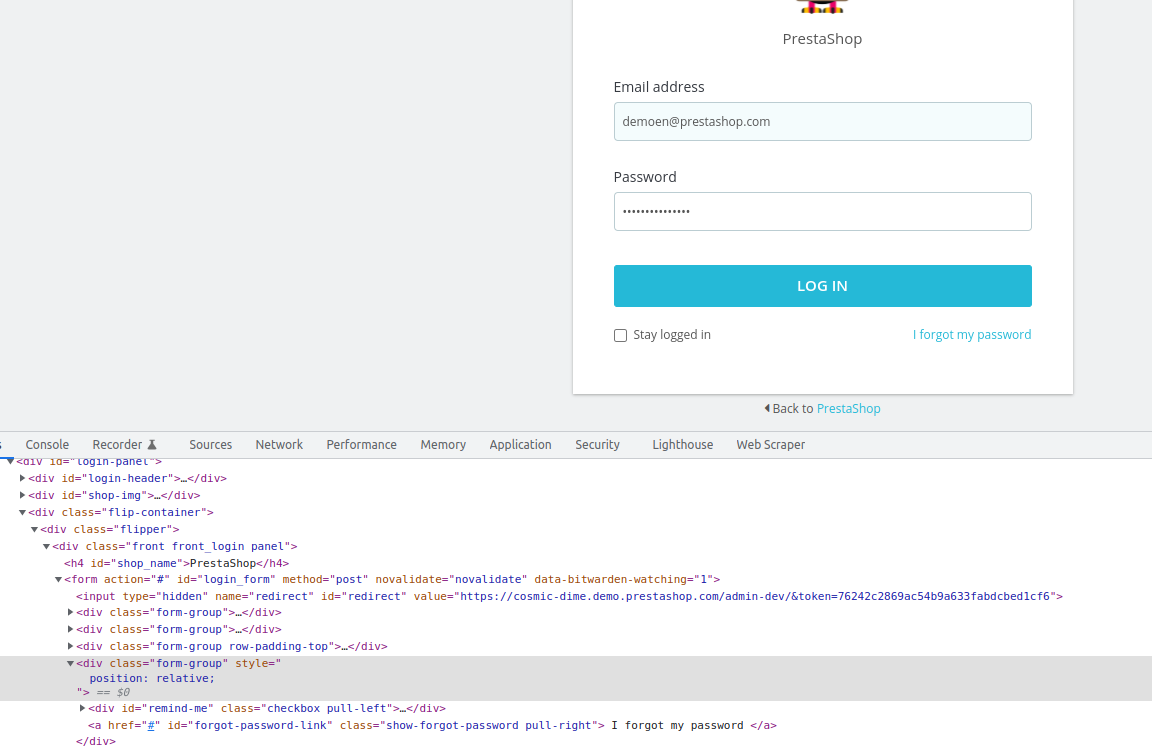The image size is (1152, 749).
Task: Click the back arrow icon before 'Back to'
Action: click(x=767, y=408)
